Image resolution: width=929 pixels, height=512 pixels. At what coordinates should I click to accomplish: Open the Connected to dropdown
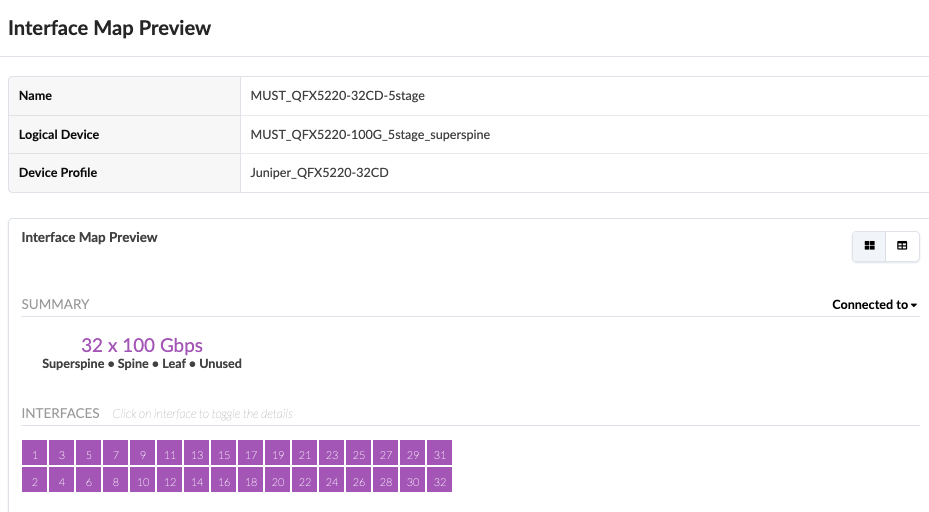874,305
